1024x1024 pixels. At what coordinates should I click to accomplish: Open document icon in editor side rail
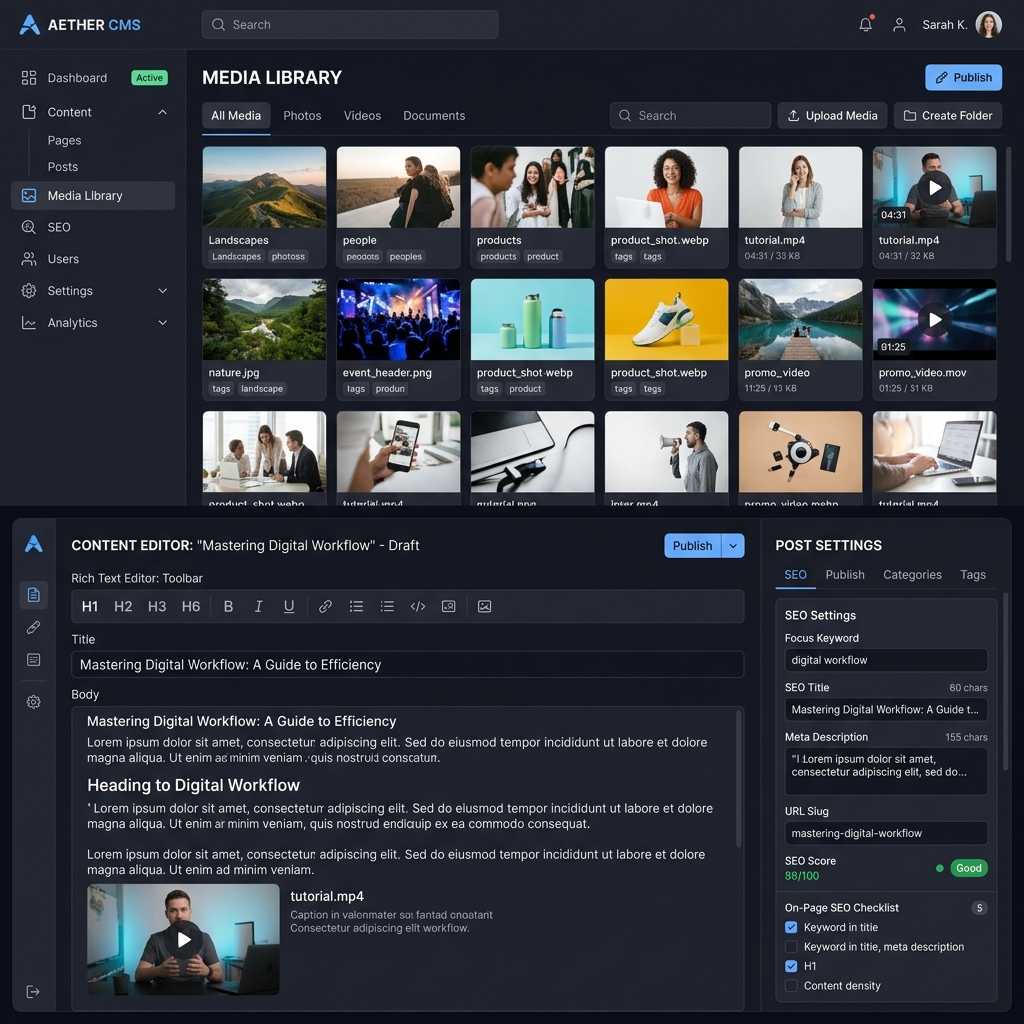pyautogui.click(x=33, y=595)
